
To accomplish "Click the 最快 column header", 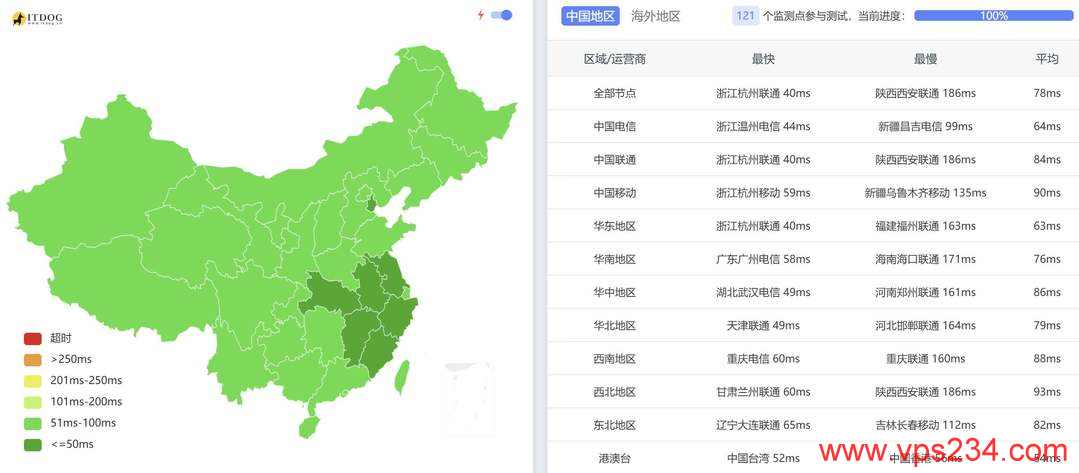I will coord(763,59).
